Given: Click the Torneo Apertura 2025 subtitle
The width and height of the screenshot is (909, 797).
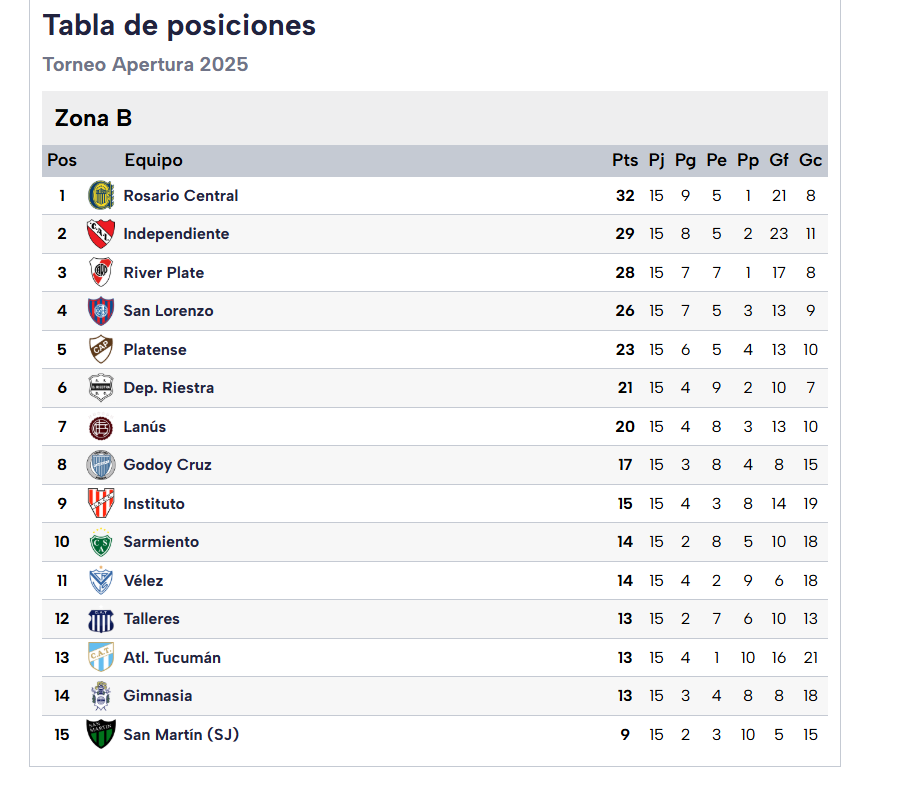Looking at the screenshot, I should 146,64.
